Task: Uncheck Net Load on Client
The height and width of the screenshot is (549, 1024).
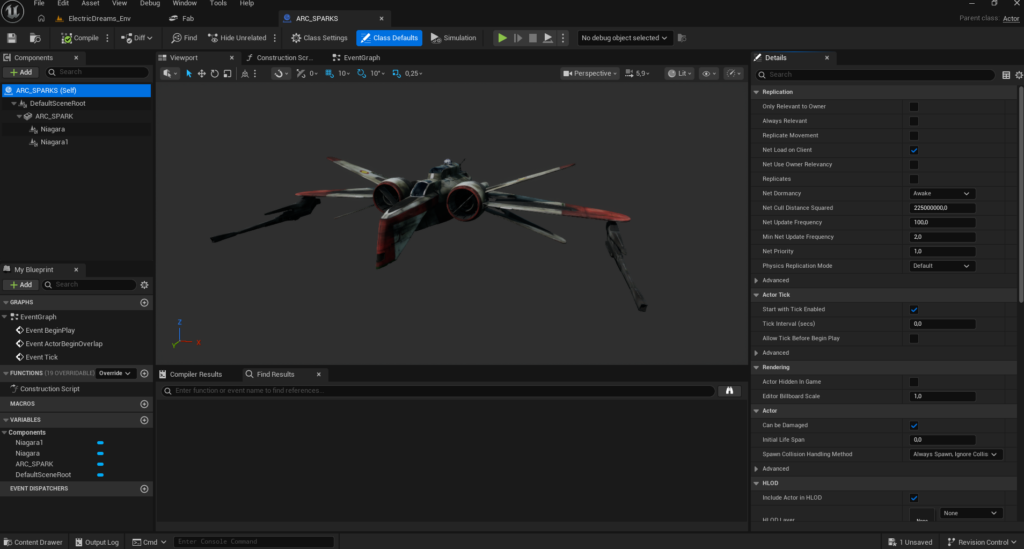Action: [914, 150]
